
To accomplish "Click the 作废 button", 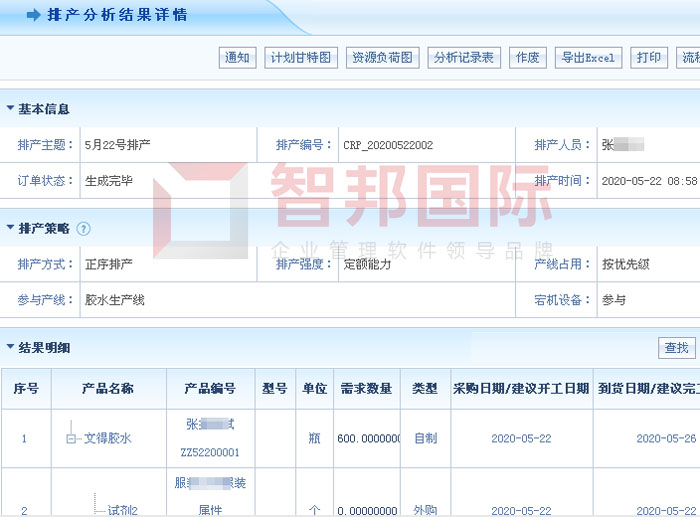I will coord(527,58).
